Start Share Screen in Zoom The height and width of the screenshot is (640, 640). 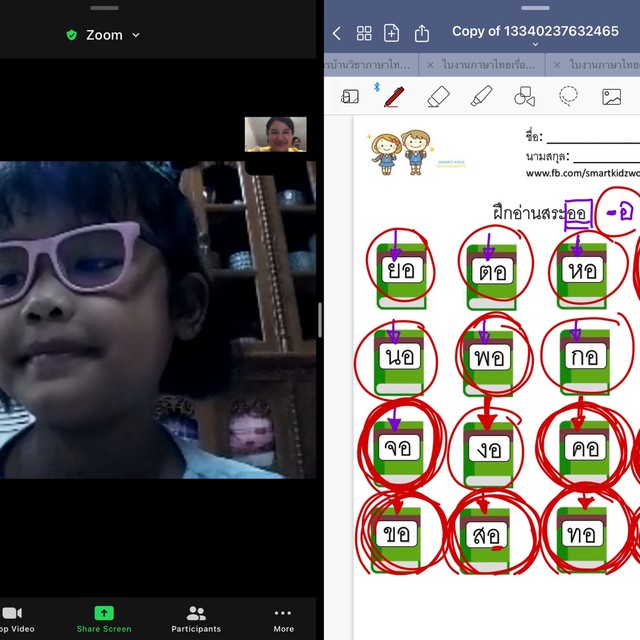(104, 618)
